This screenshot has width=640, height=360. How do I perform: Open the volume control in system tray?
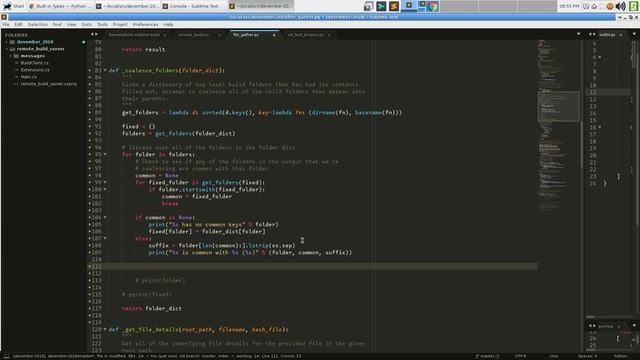620,6
